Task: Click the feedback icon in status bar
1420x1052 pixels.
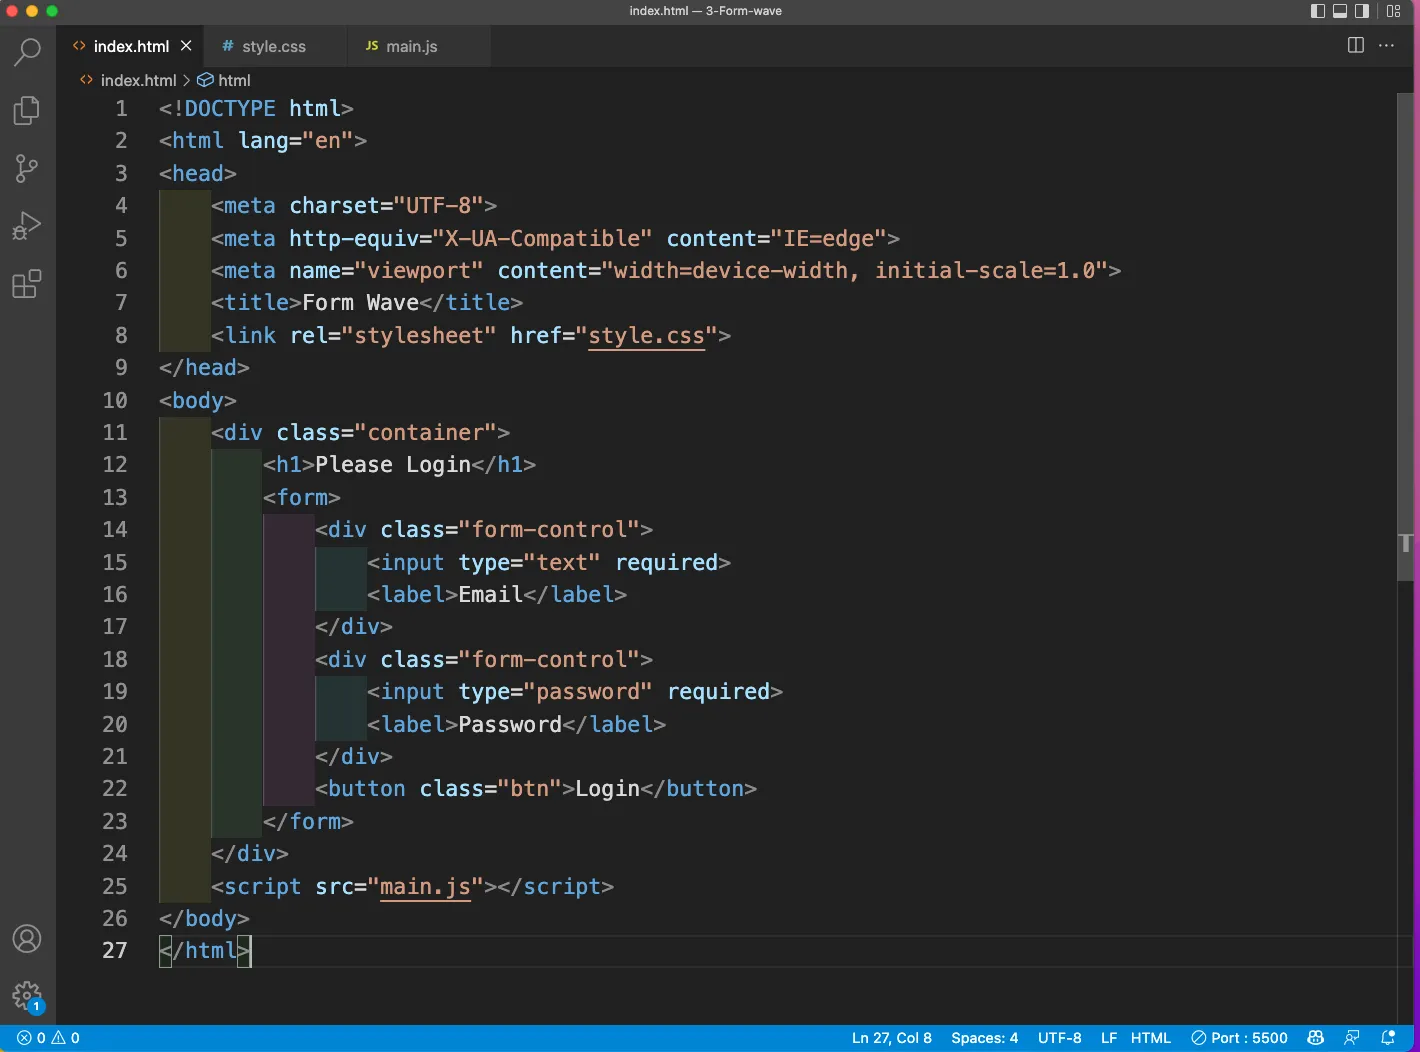Action: pos(1352,1038)
